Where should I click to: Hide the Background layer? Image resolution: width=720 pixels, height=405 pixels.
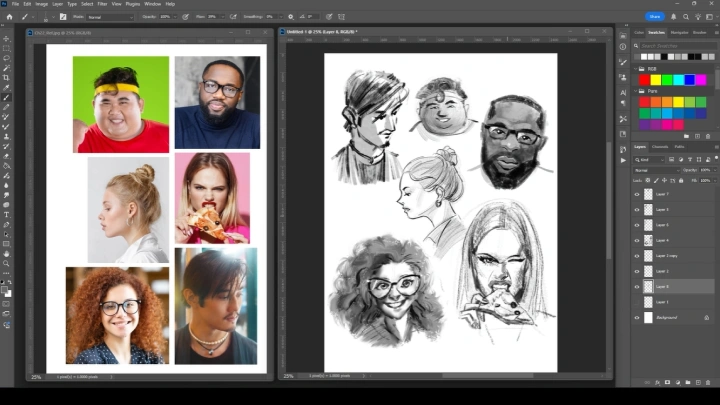[x=637, y=318]
